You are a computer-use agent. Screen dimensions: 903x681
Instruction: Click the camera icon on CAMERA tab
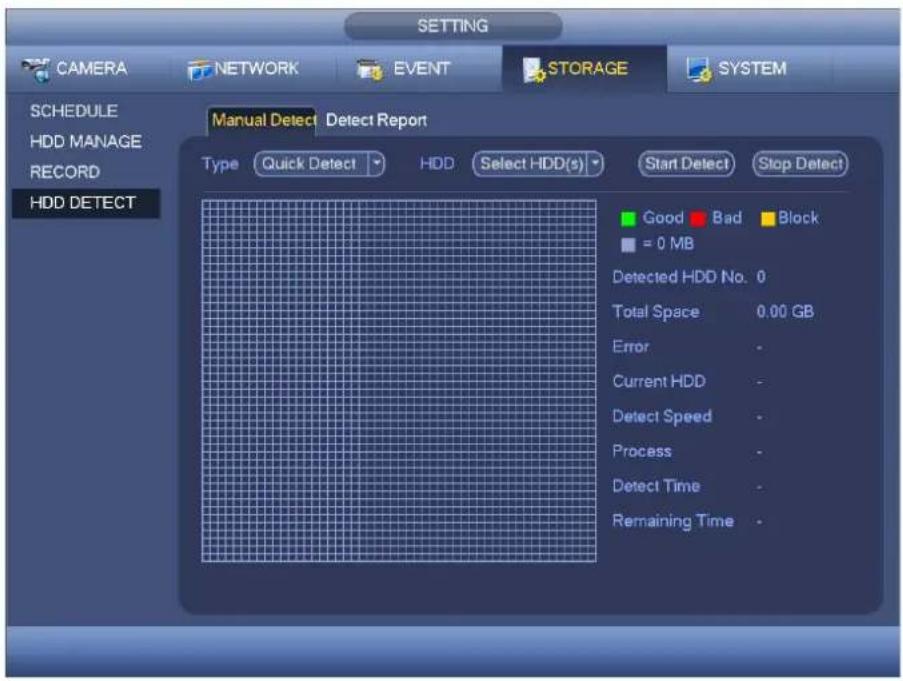(36, 70)
